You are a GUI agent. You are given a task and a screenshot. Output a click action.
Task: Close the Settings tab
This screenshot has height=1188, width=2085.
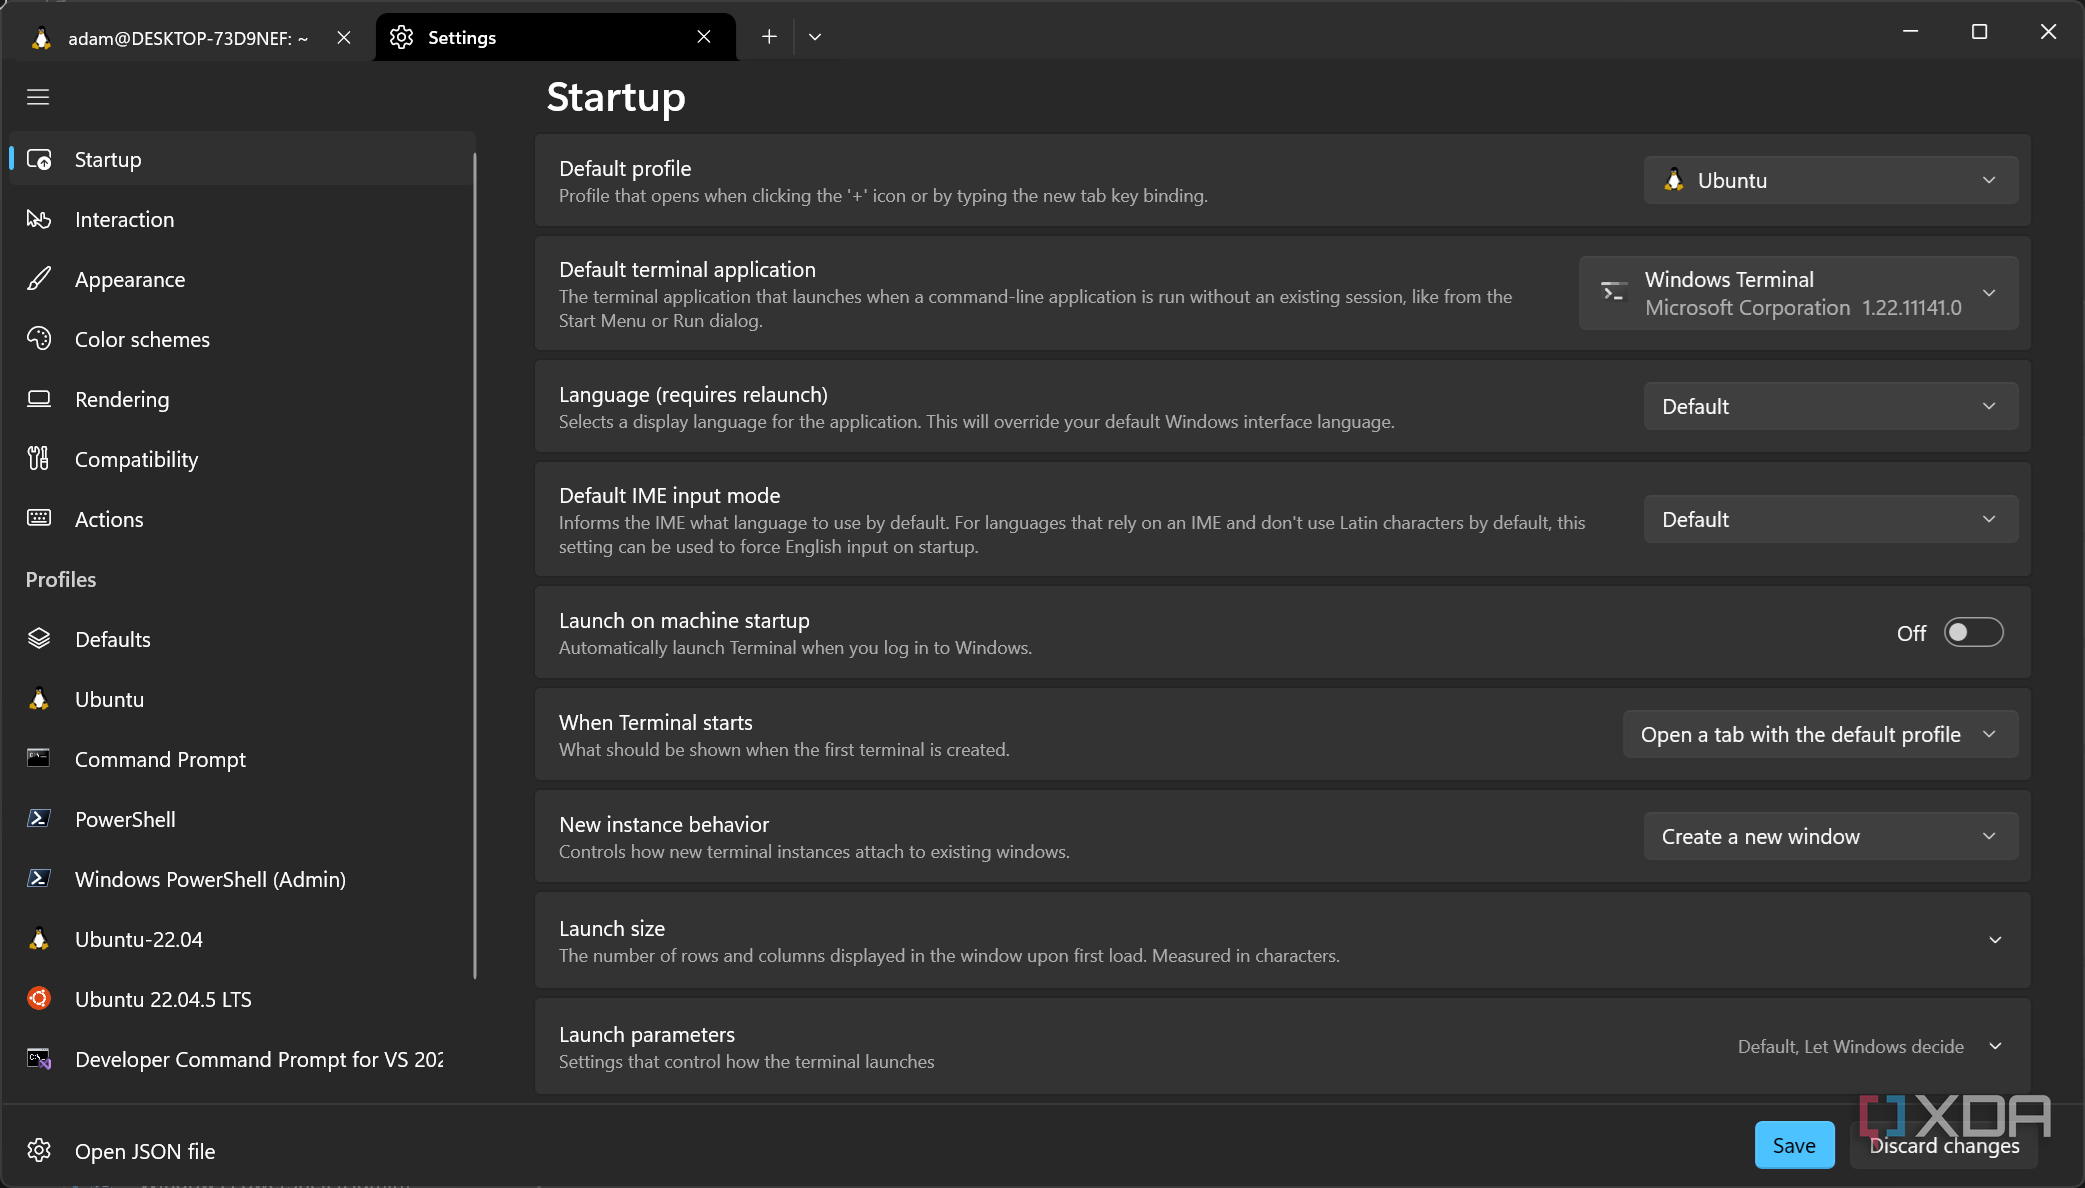pyautogui.click(x=704, y=37)
